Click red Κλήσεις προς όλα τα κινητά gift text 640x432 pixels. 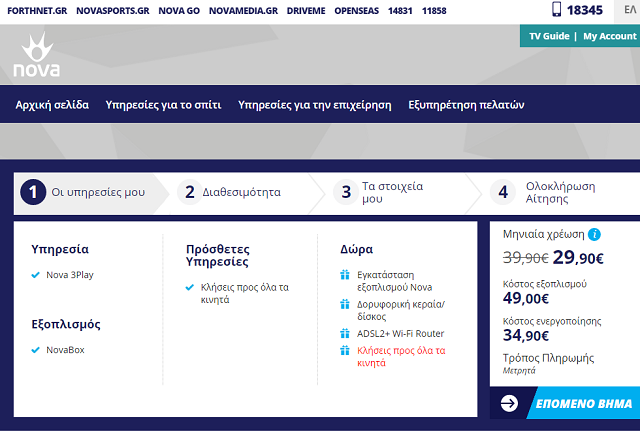(401, 356)
